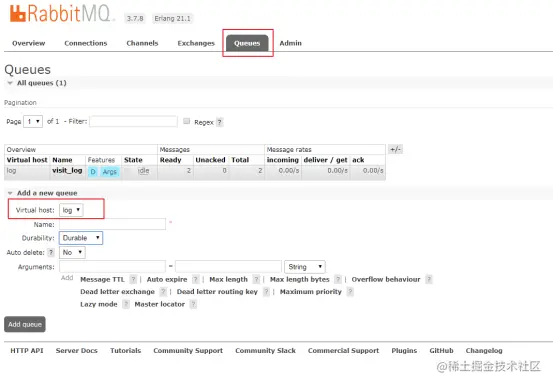Go to the Exchanges tab
Viewport: 553px width, 385px height.
click(196, 43)
